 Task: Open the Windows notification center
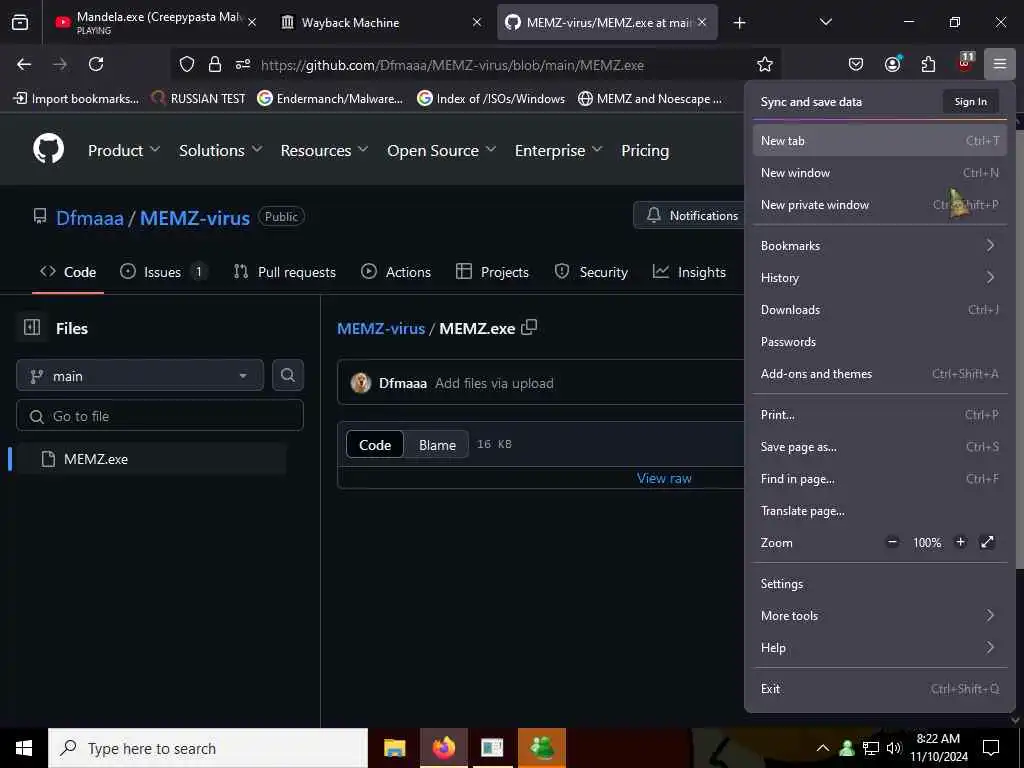click(991, 748)
